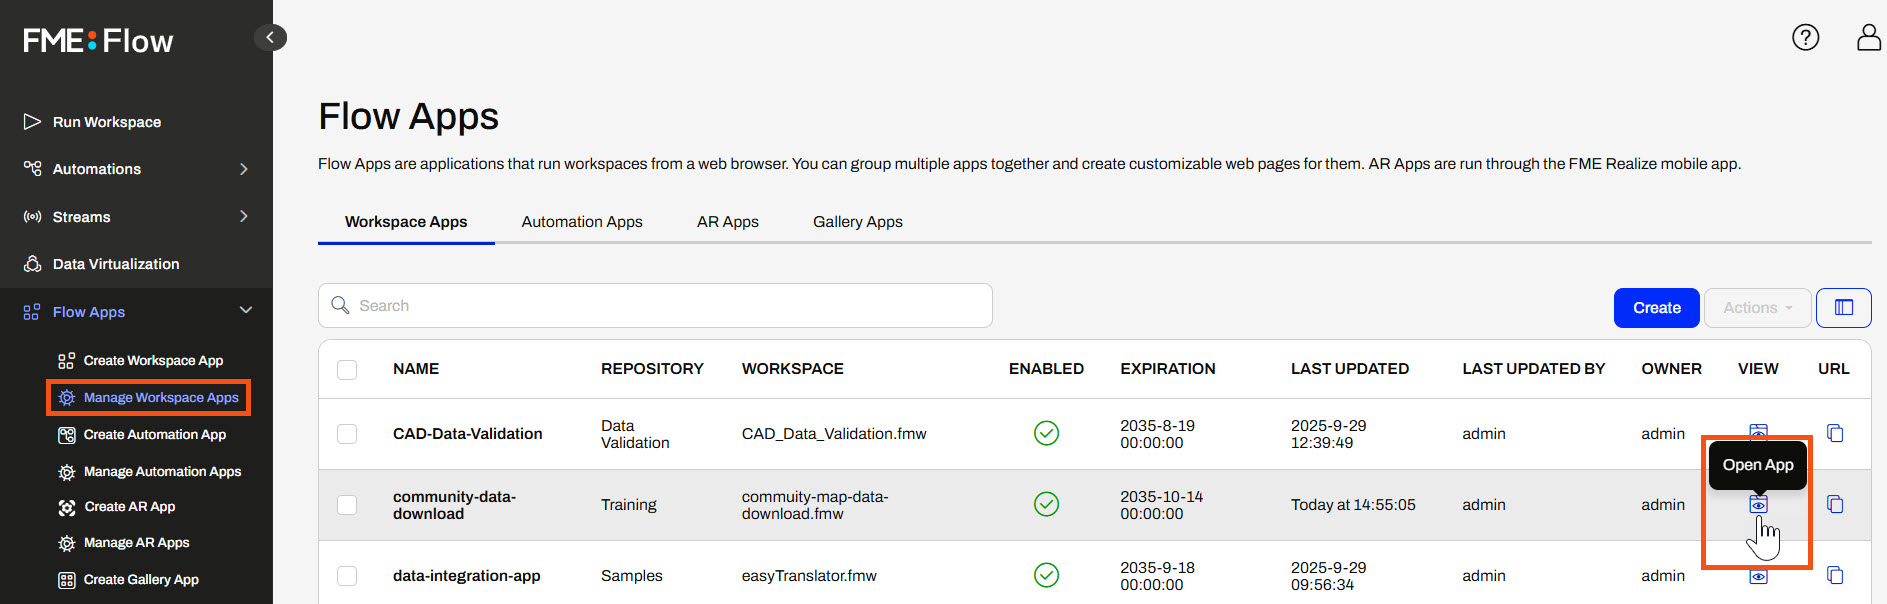Copy URL for data-integration-app
Viewport: 1887px width, 604px height.
1835,575
